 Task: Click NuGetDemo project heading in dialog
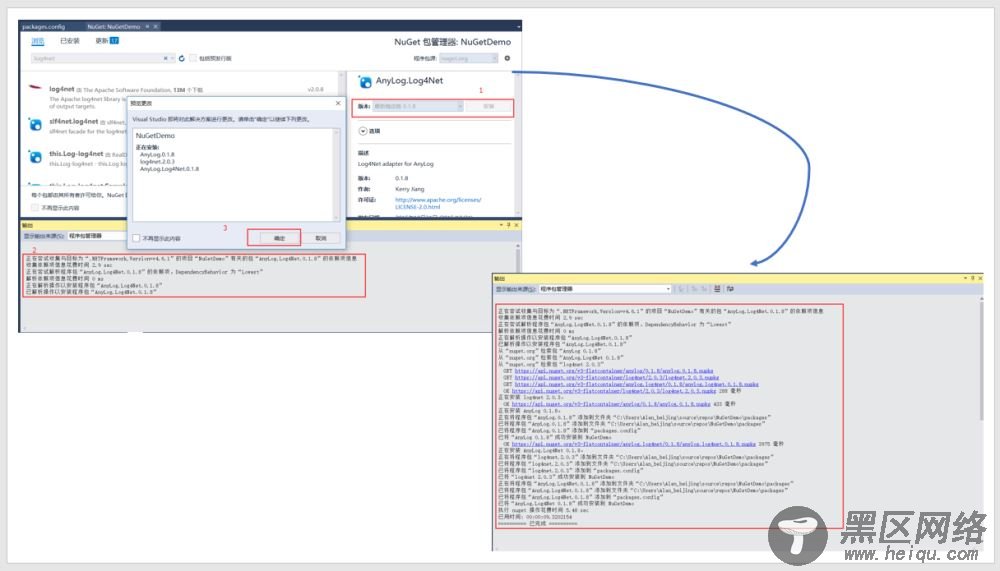click(x=155, y=136)
